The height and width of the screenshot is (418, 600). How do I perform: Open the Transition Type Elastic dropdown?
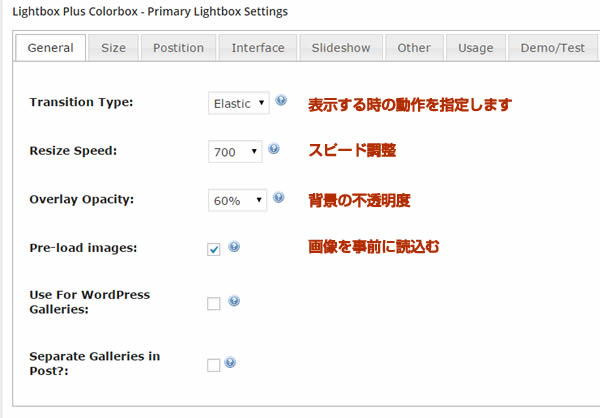239,103
